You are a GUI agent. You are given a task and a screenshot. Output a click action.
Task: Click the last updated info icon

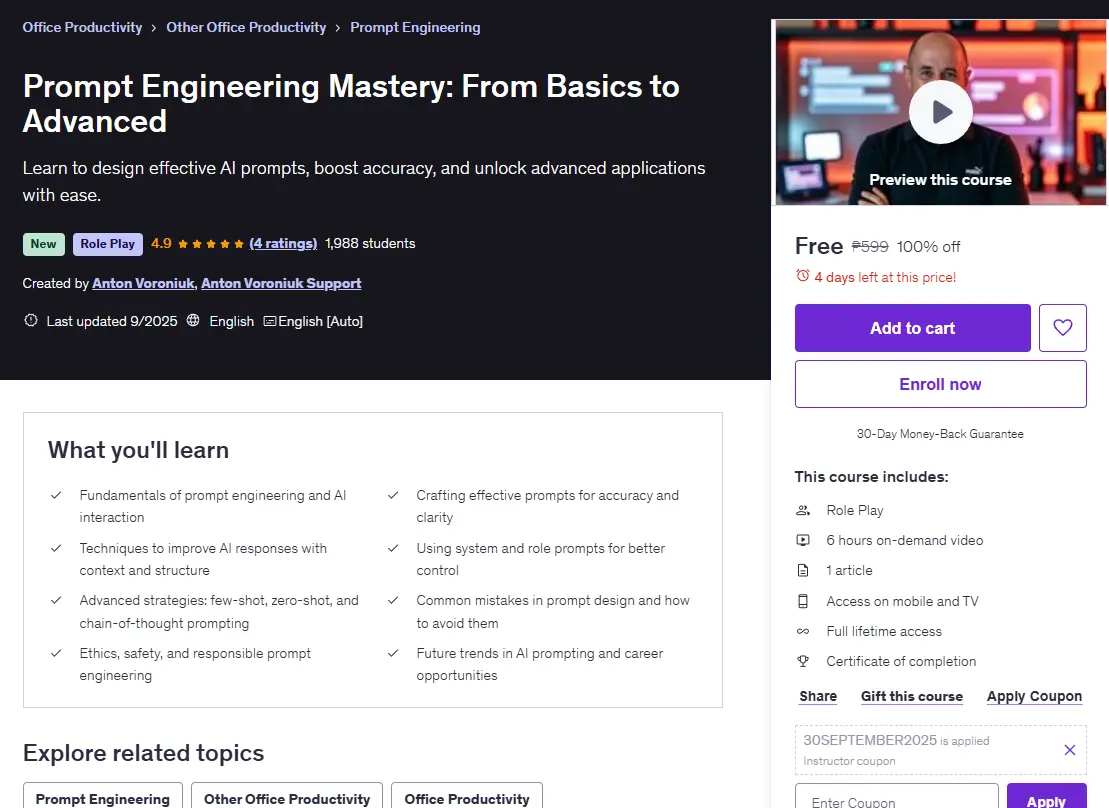coord(30,321)
